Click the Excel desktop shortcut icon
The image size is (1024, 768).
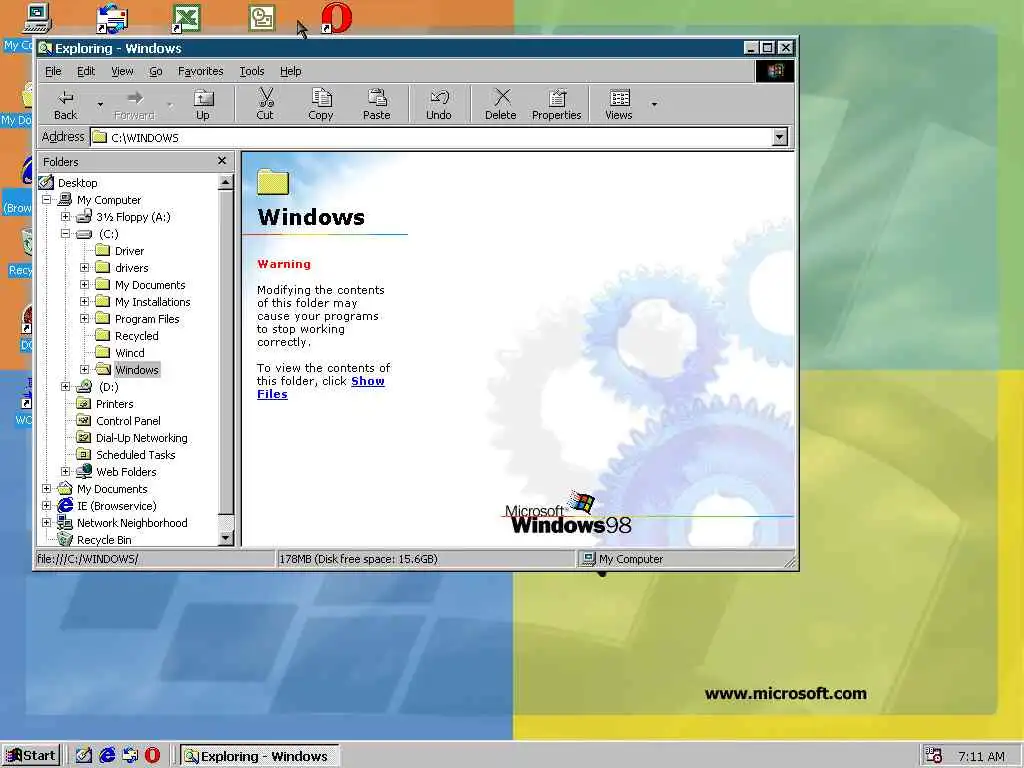tap(185, 18)
